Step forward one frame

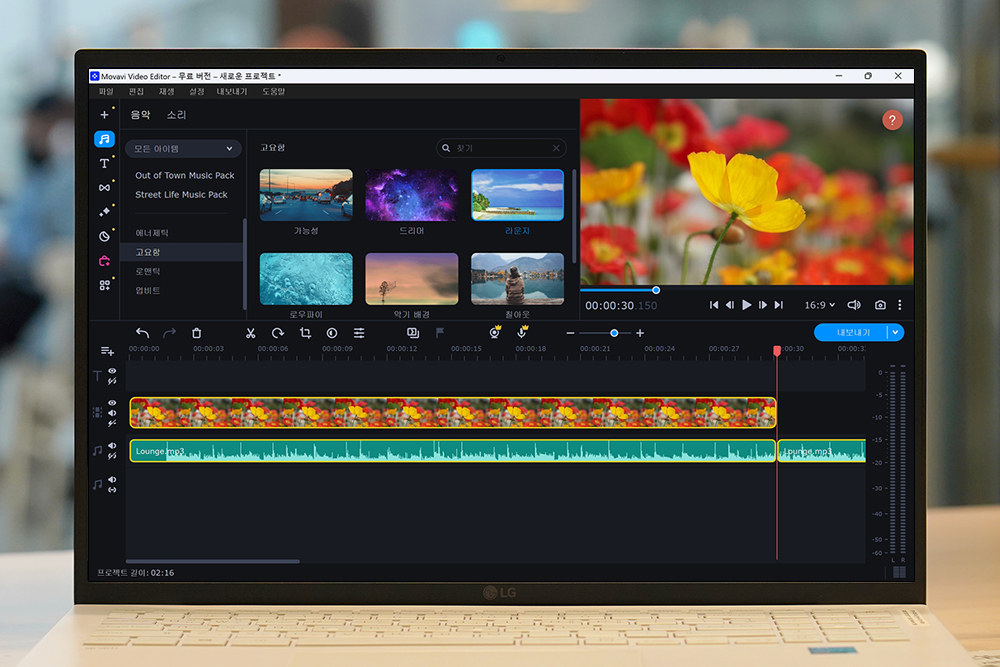click(763, 305)
